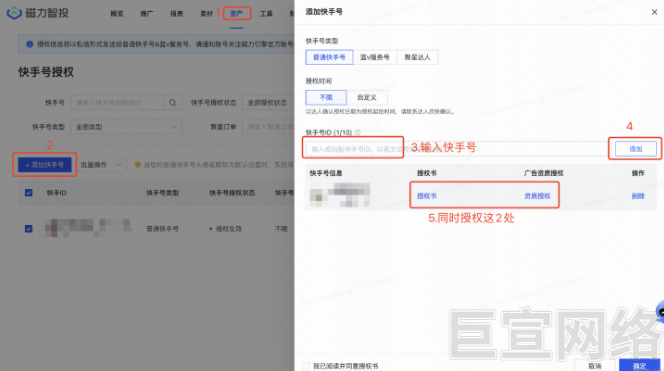Click the help icon beside 快手号ID (1/10)
The image size is (664, 371).
pyautogui.click(x=358, y=133)
